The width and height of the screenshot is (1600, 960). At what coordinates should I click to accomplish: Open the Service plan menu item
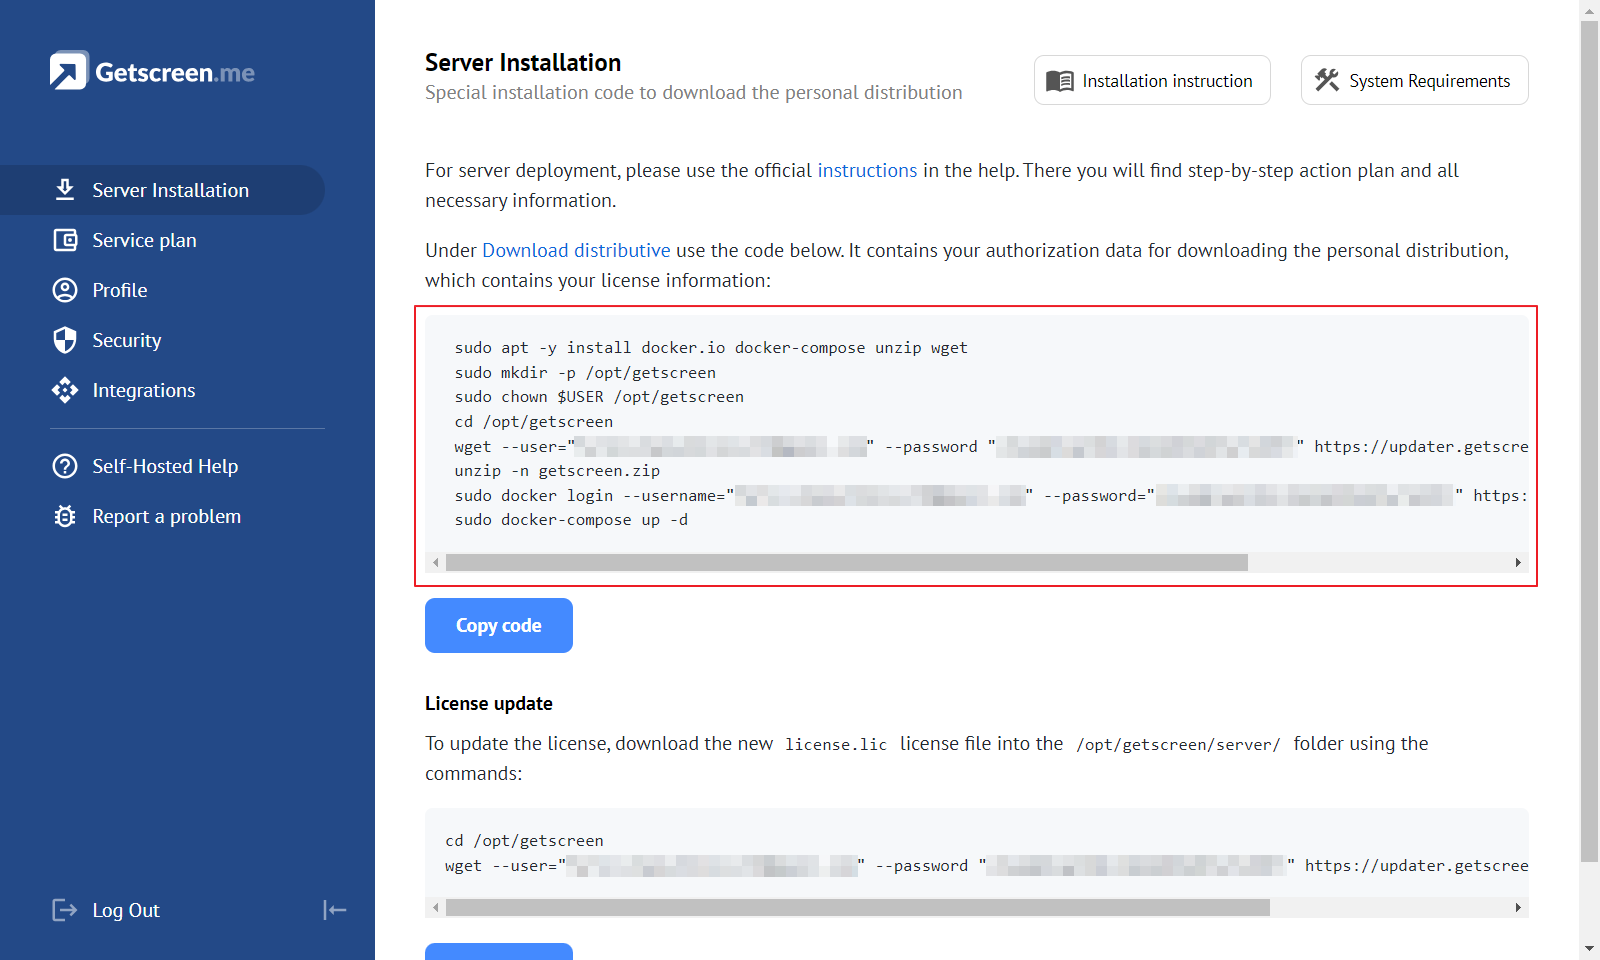coord(144,240)
